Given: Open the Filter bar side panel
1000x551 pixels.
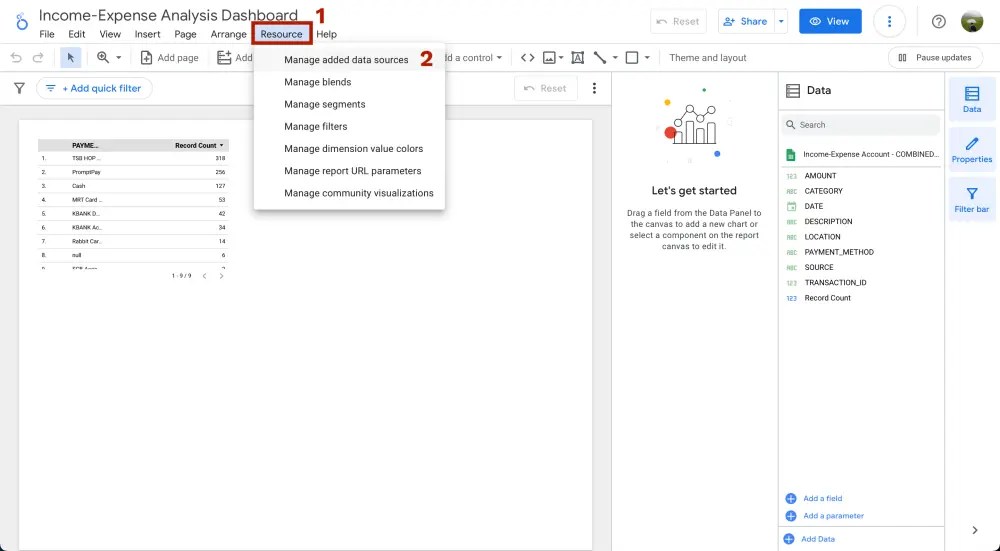Looking at the screenshot, I should pos(971,200).
